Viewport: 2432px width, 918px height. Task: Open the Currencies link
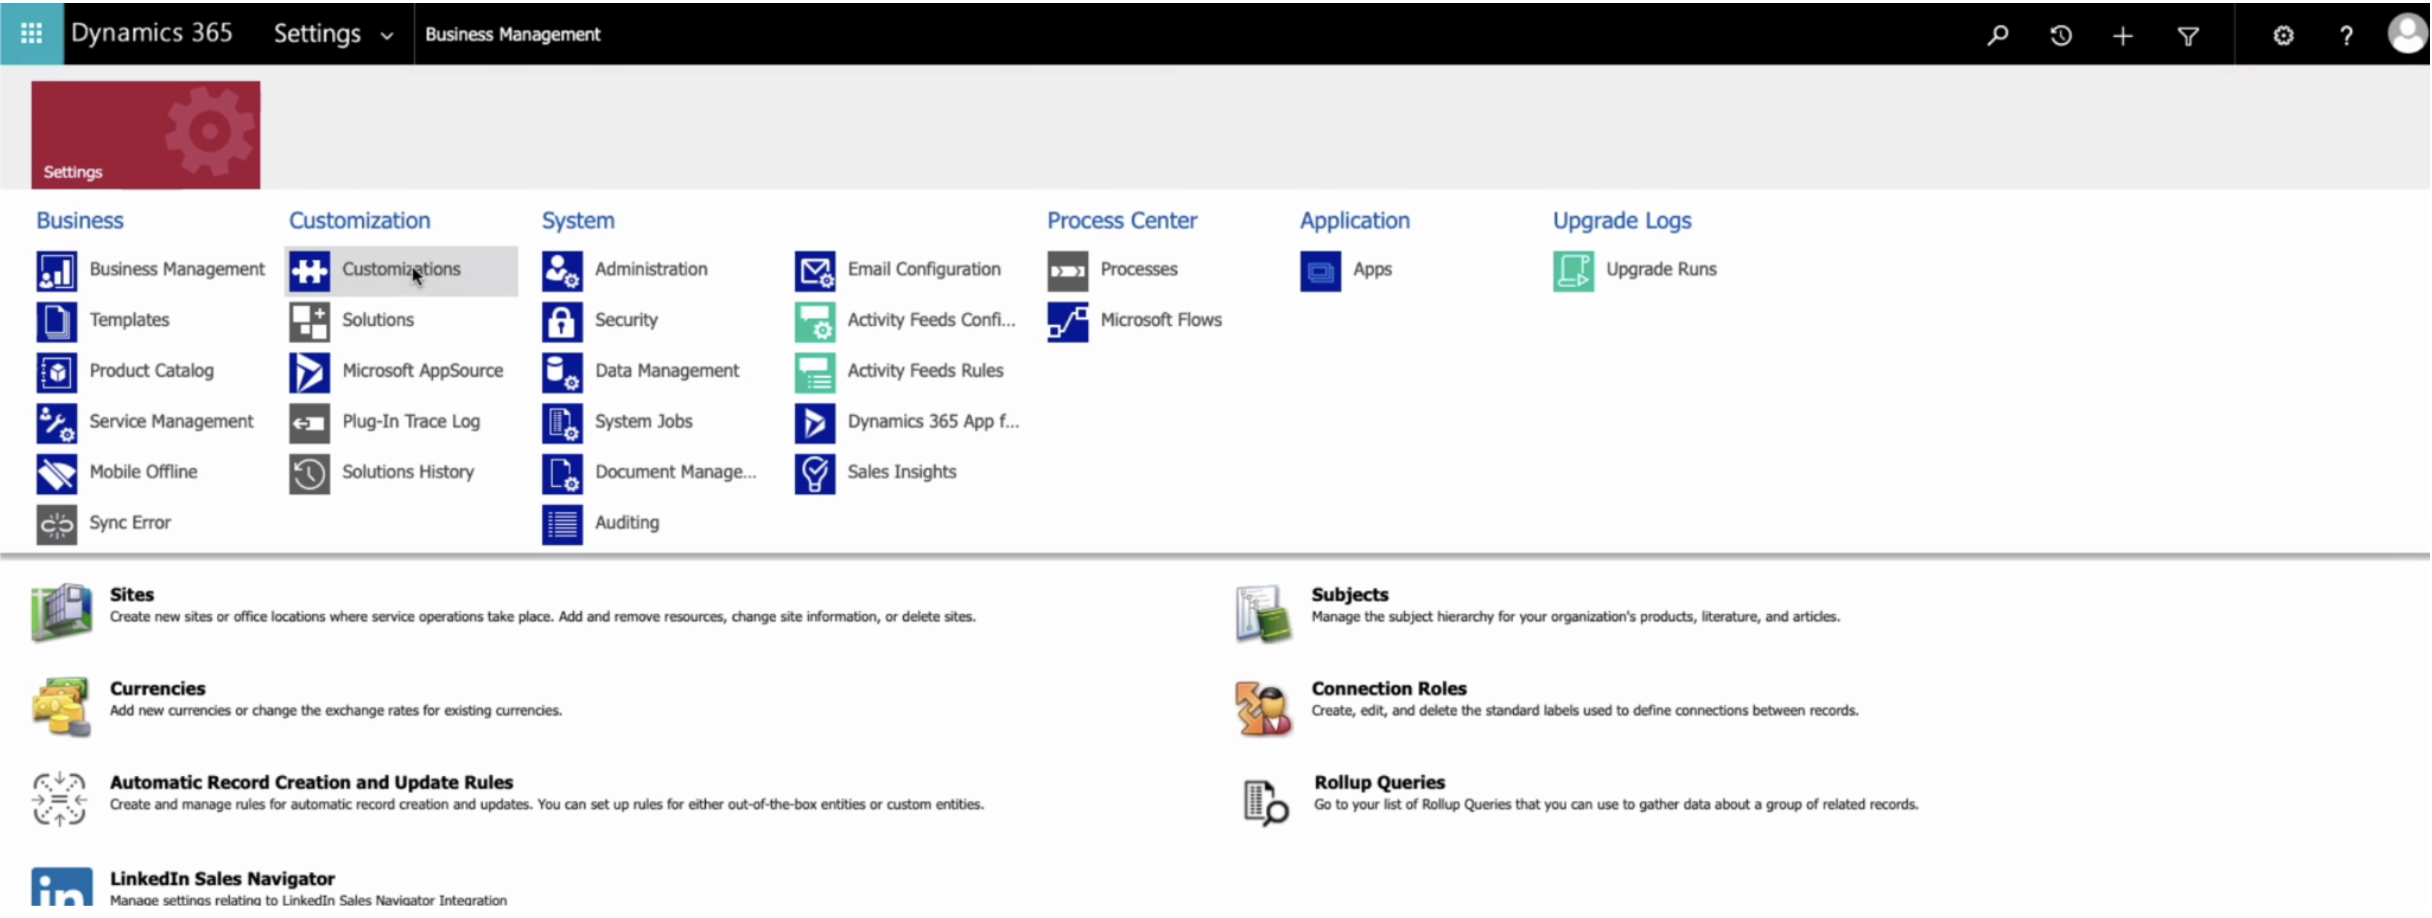pyautogui.click(x=157, y=689)
